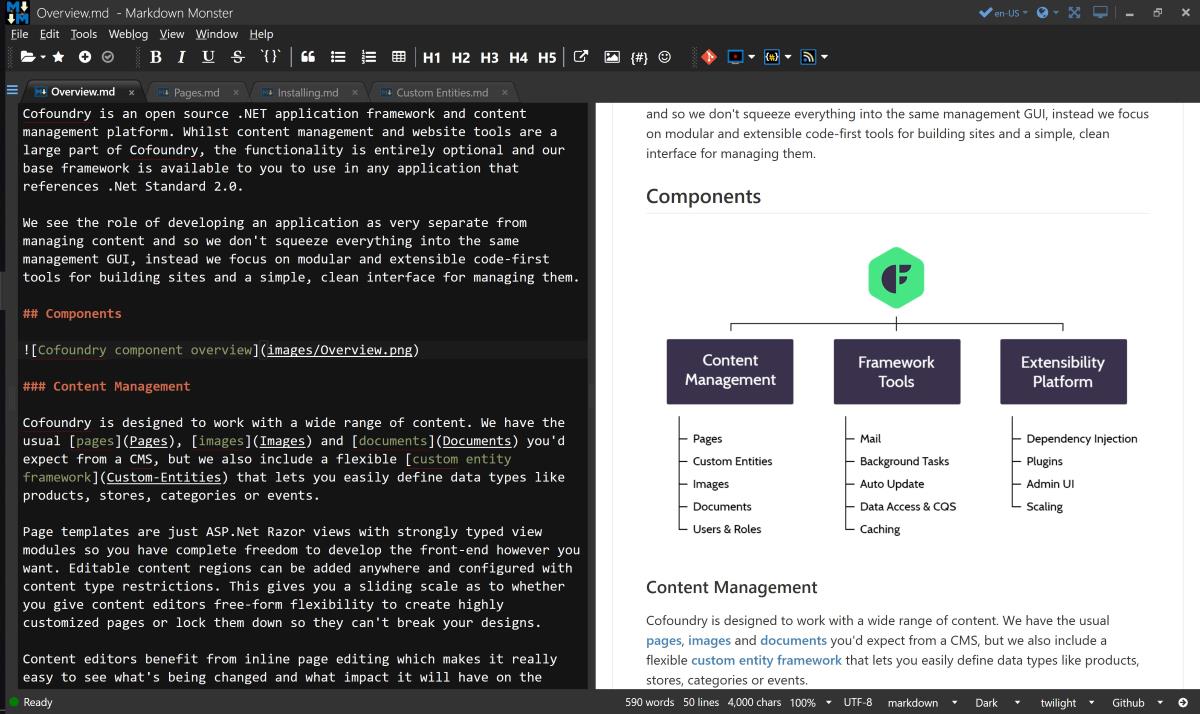
Task: Open the en-US spell check language dropdown
Action: point(1002,13)
